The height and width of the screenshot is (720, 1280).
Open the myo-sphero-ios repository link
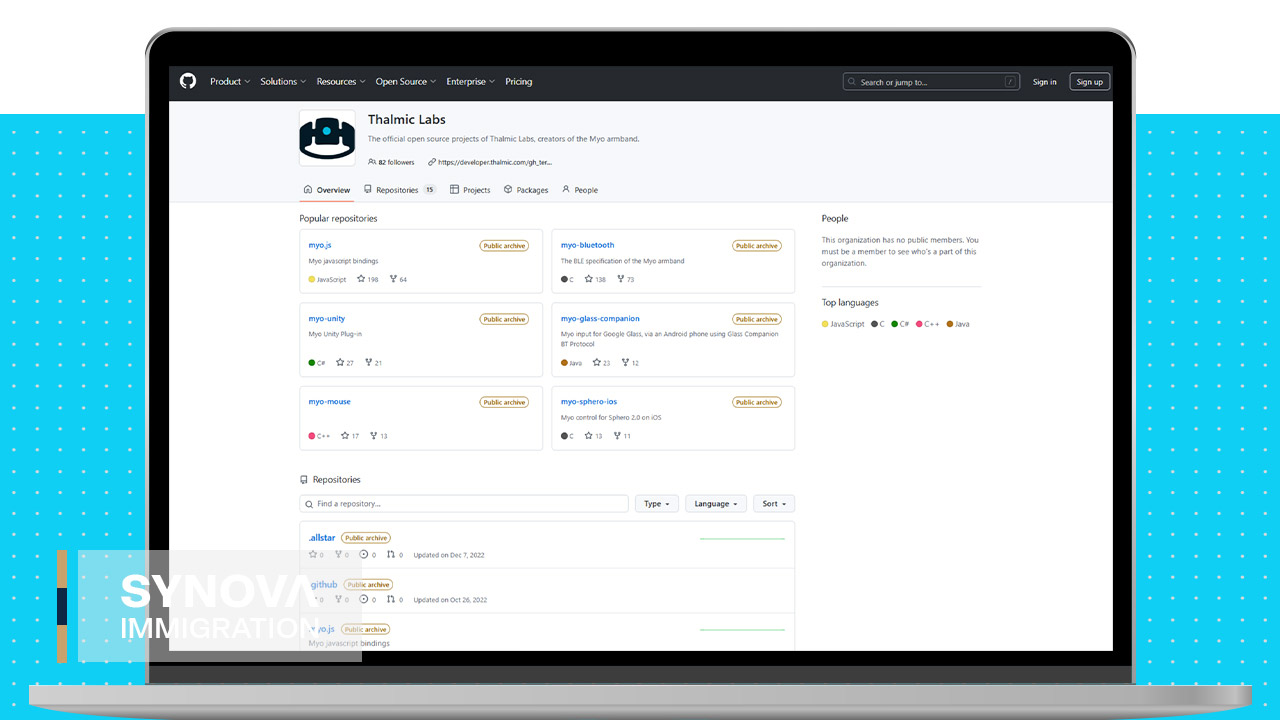pos(589,402)
